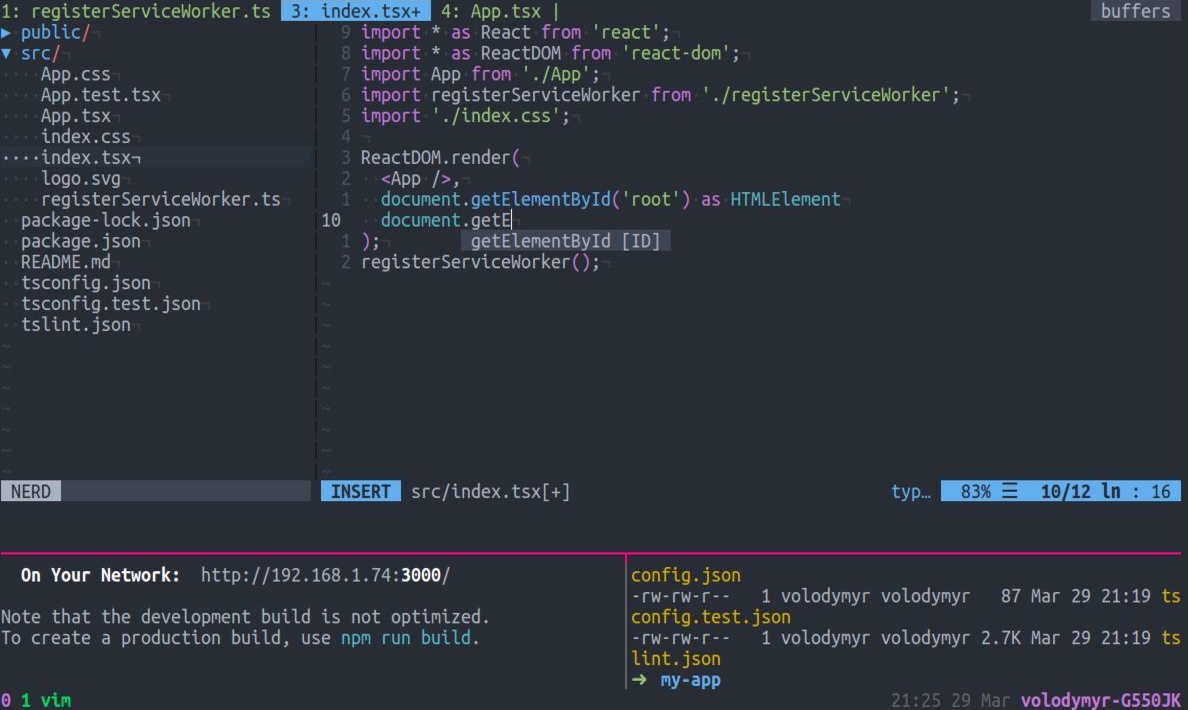Screen dimensions: 1188x710
Task: Click the INSERT mode indicator
Action: pyautogui.click(x=360, y=490)
